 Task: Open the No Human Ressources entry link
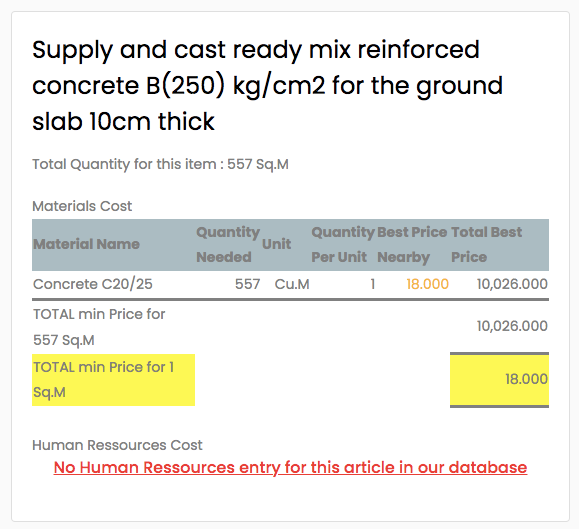pyautogui.click(x=290, y=467)
